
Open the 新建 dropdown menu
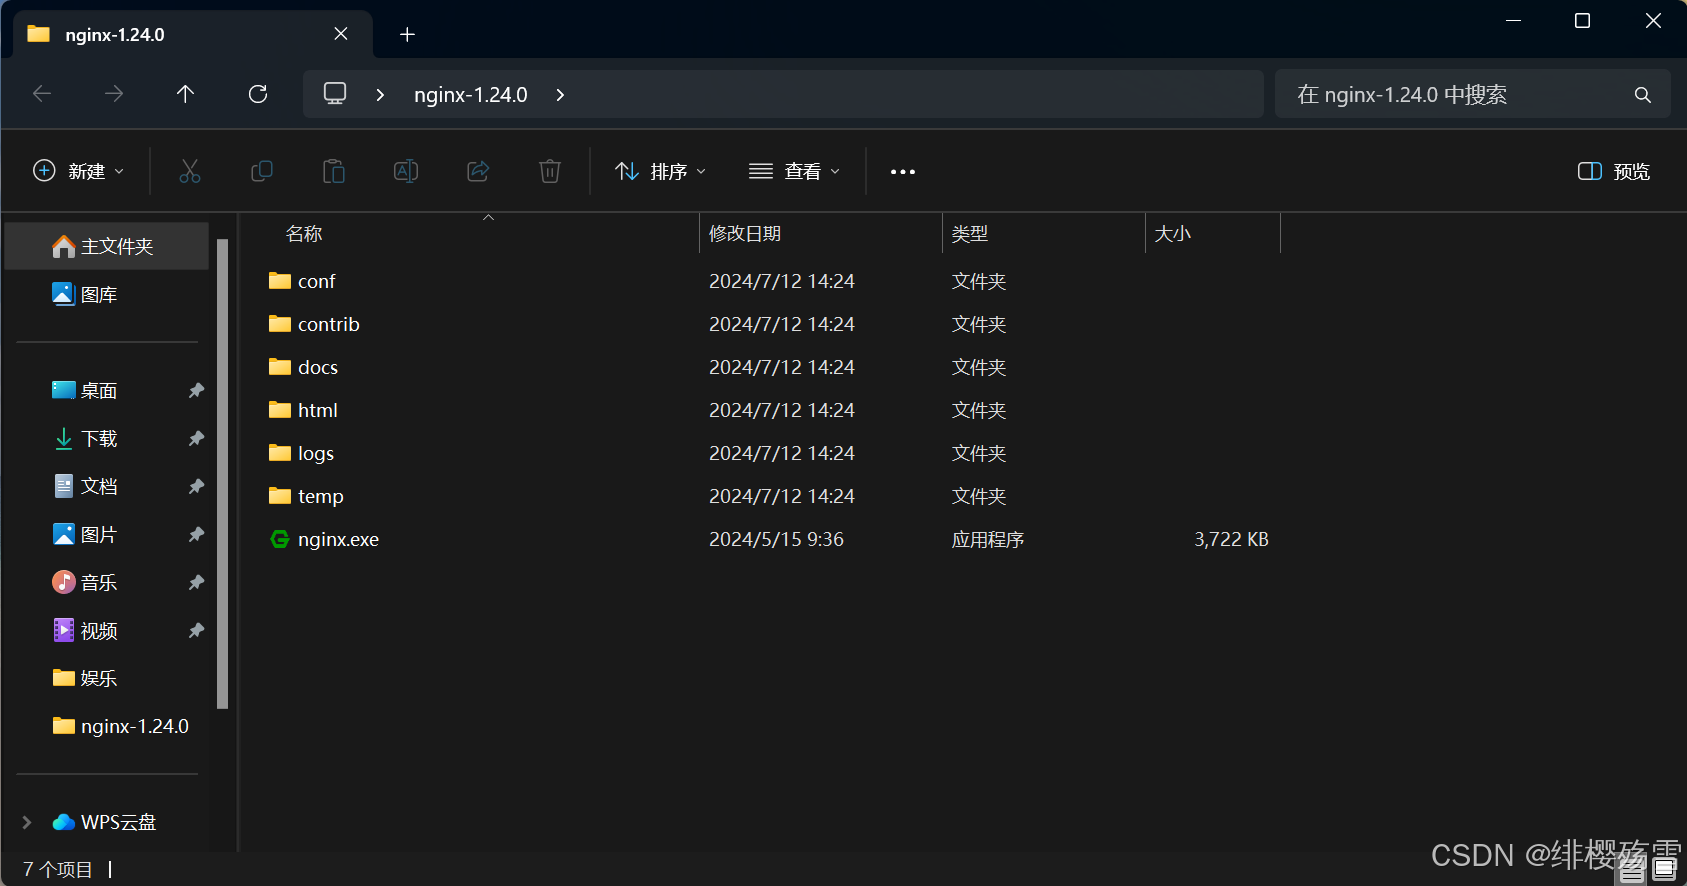[79, 171]
